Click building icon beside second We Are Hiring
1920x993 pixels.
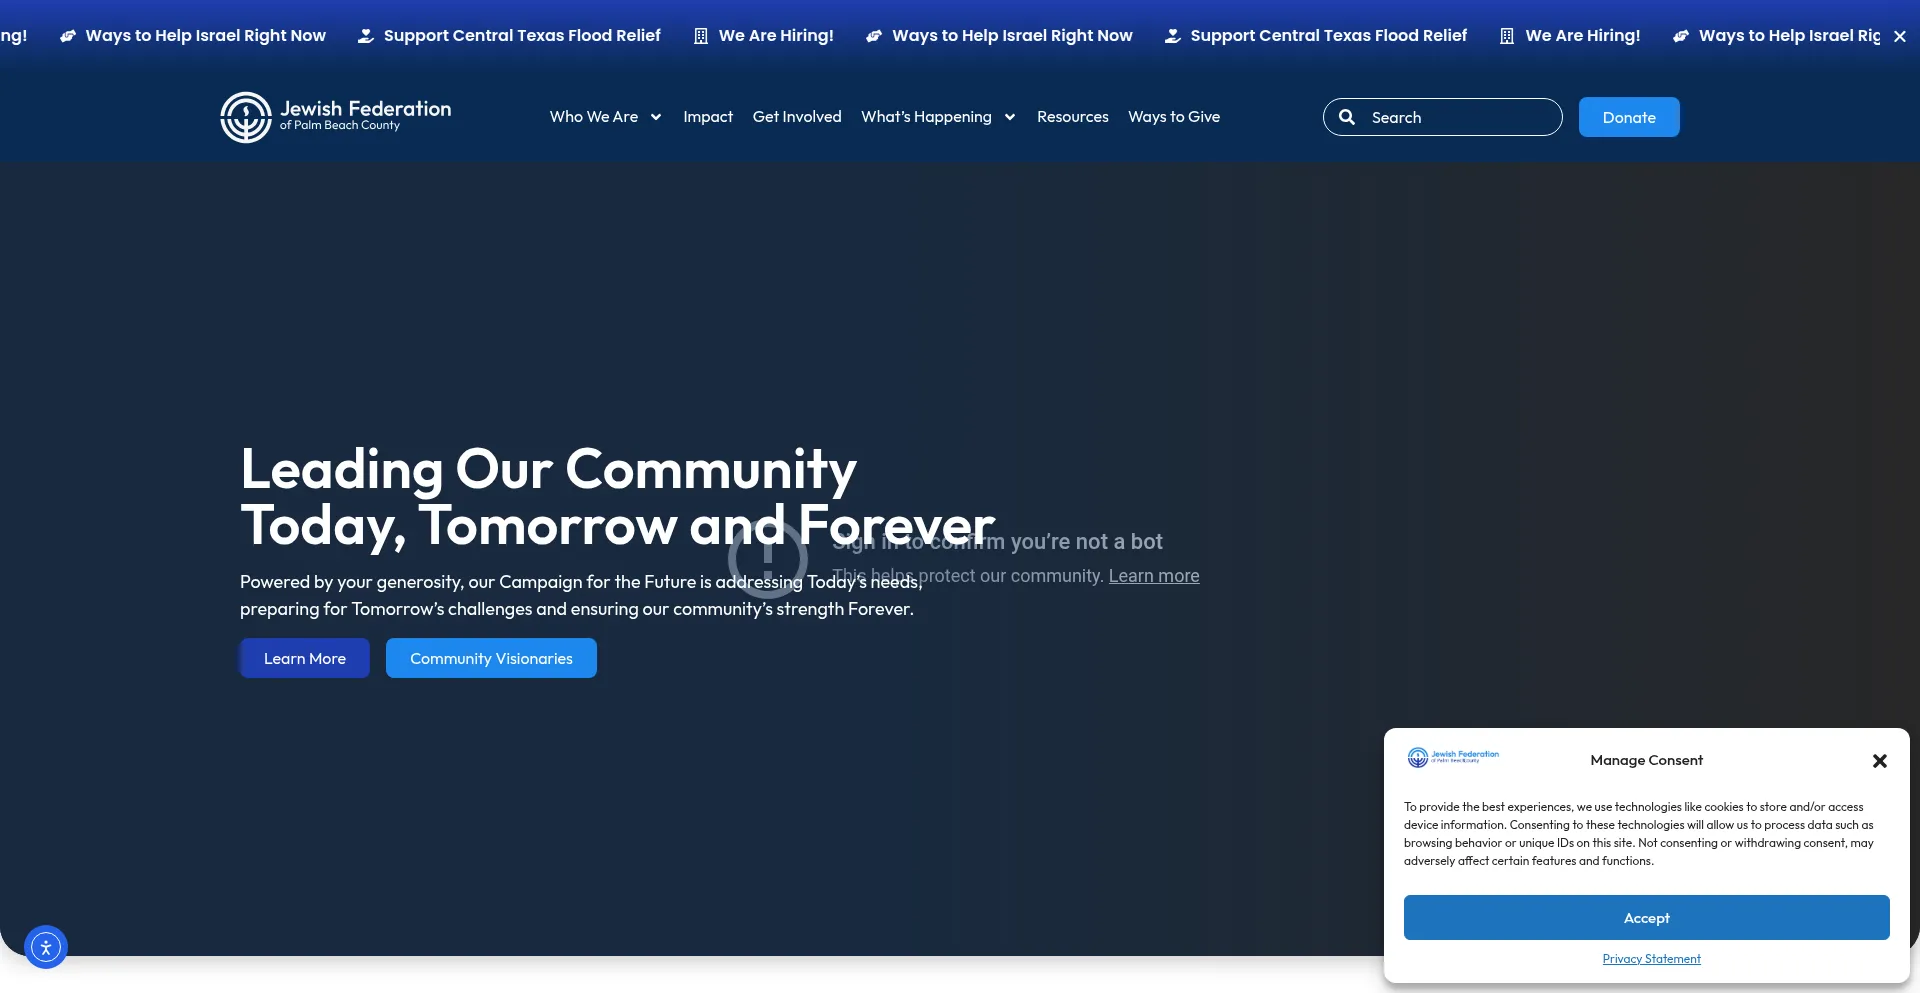click(x=1507, y=36)
